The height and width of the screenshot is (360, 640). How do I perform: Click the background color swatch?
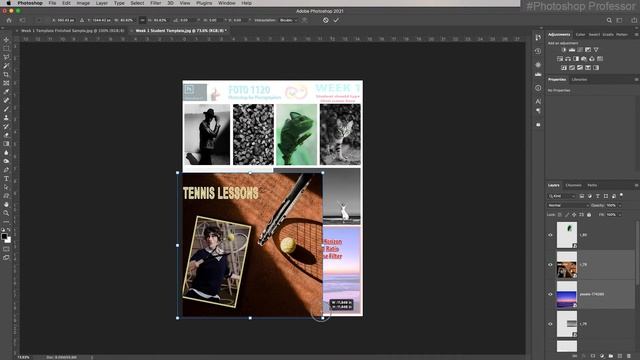pyautogui.click(x=8, y=240)
